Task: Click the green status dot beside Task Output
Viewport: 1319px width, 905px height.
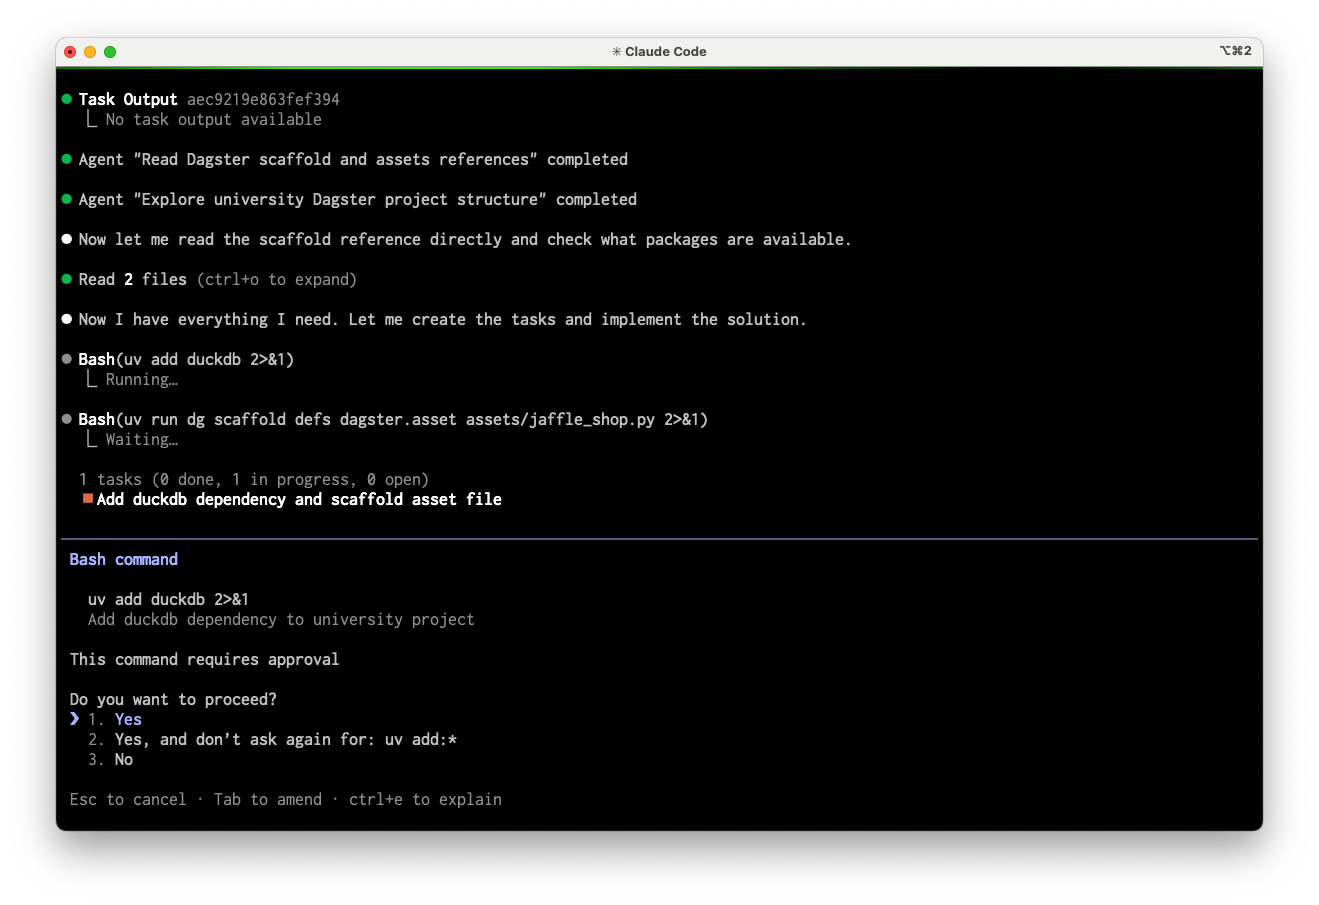Action: tap(67, 100)
